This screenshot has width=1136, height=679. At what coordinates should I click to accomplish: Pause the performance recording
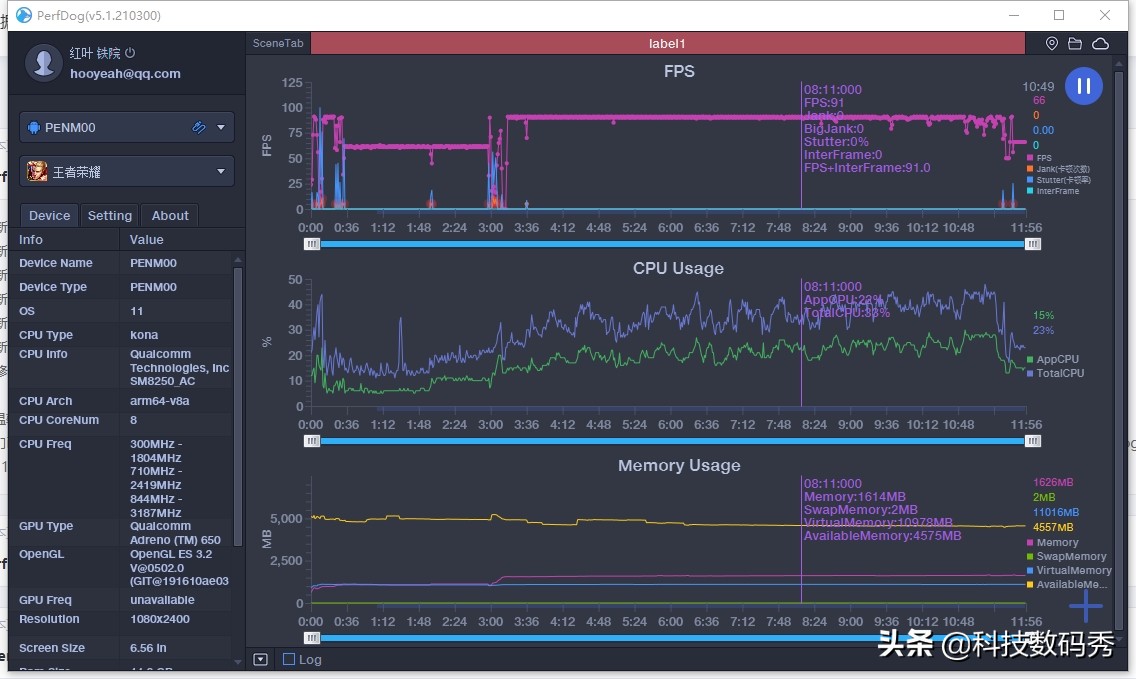(x=1083, y=86)
